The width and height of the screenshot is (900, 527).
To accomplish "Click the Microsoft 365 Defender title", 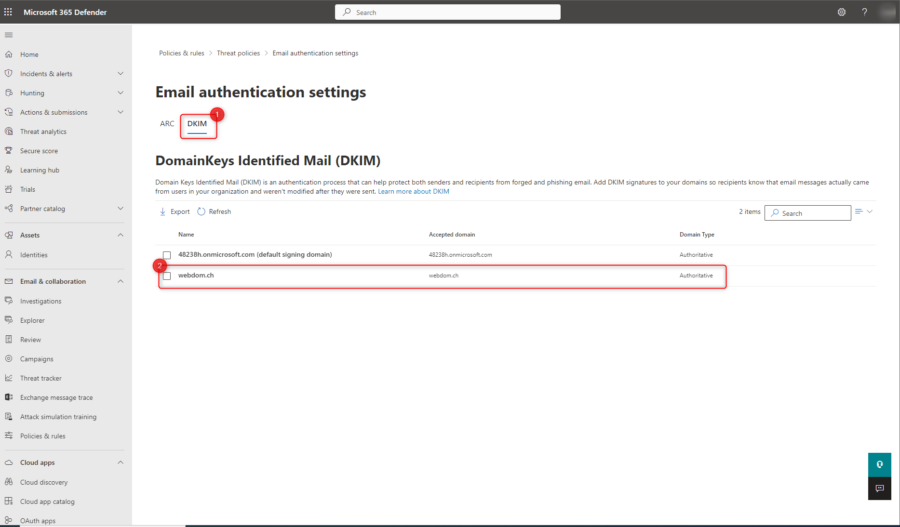I will (x=65, y=12).
